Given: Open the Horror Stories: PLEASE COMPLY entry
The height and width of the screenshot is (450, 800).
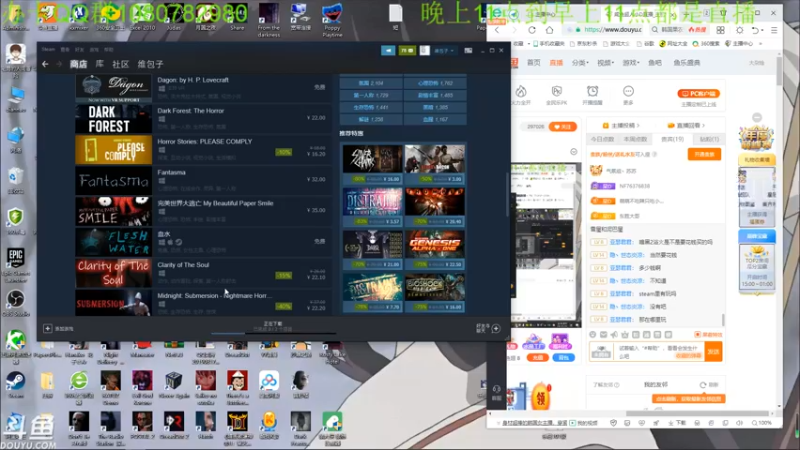Looking at the screenshot, I should (202, 149).
